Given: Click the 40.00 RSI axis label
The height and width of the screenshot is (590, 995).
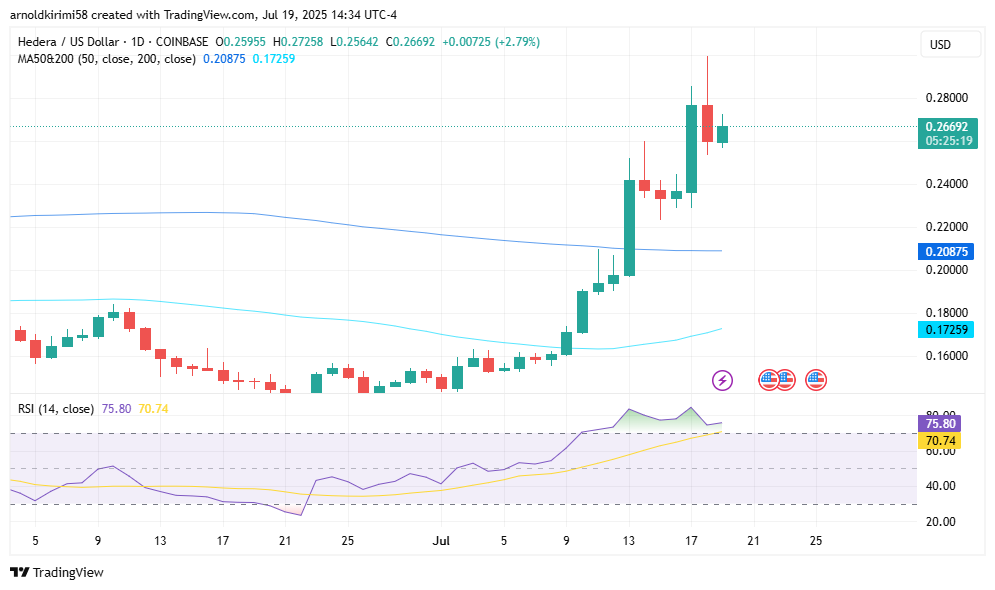Looking at the screenshot, I should [940, 486].
